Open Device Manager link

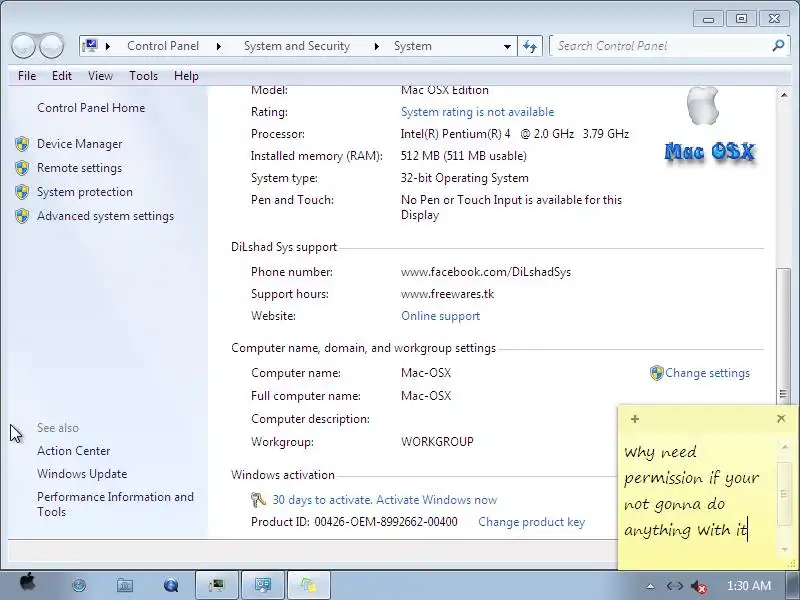click(x=80, y=144)
